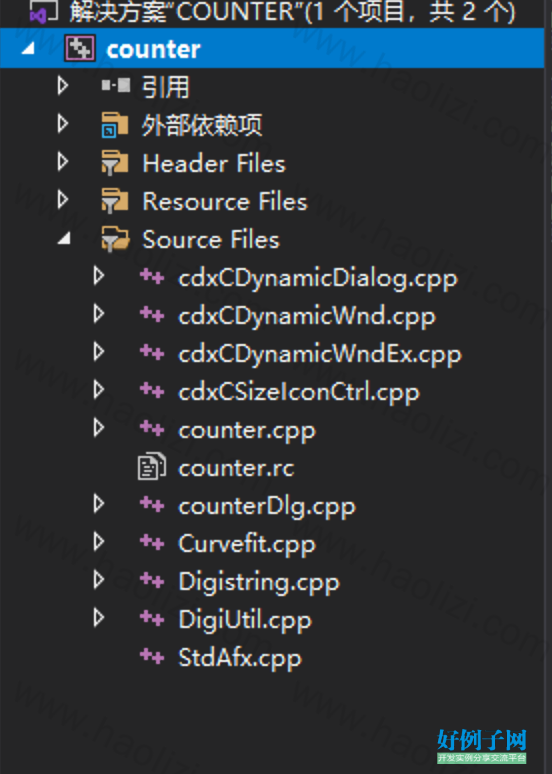Select the 引用 label
The image size is (552, 774).
[166, 87]
